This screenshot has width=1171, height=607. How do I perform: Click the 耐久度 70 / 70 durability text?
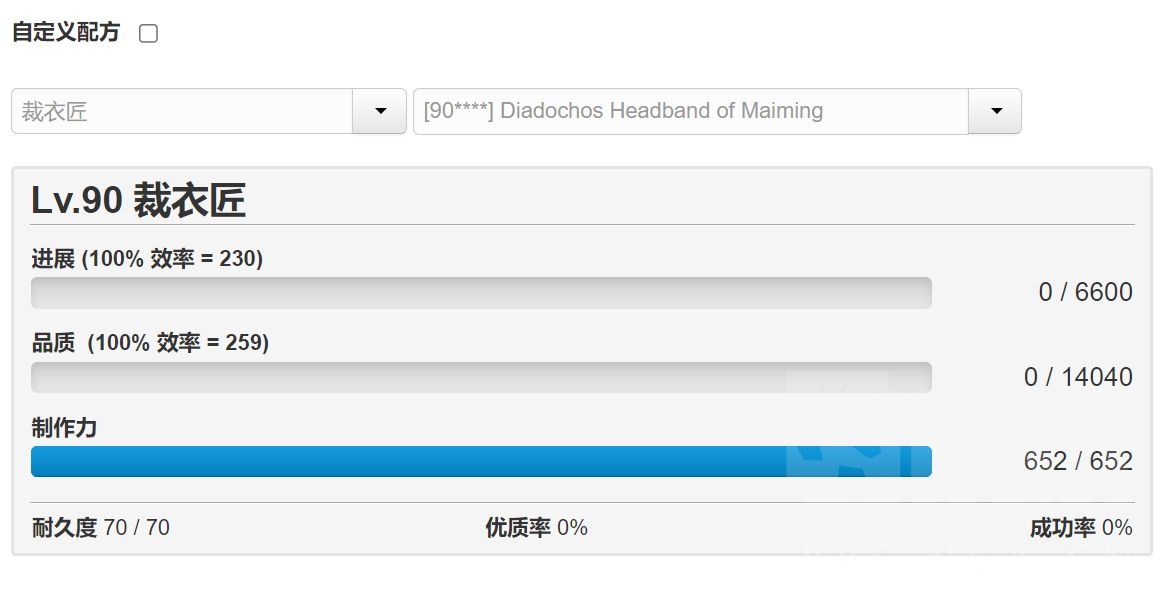[x=101, y=527]
